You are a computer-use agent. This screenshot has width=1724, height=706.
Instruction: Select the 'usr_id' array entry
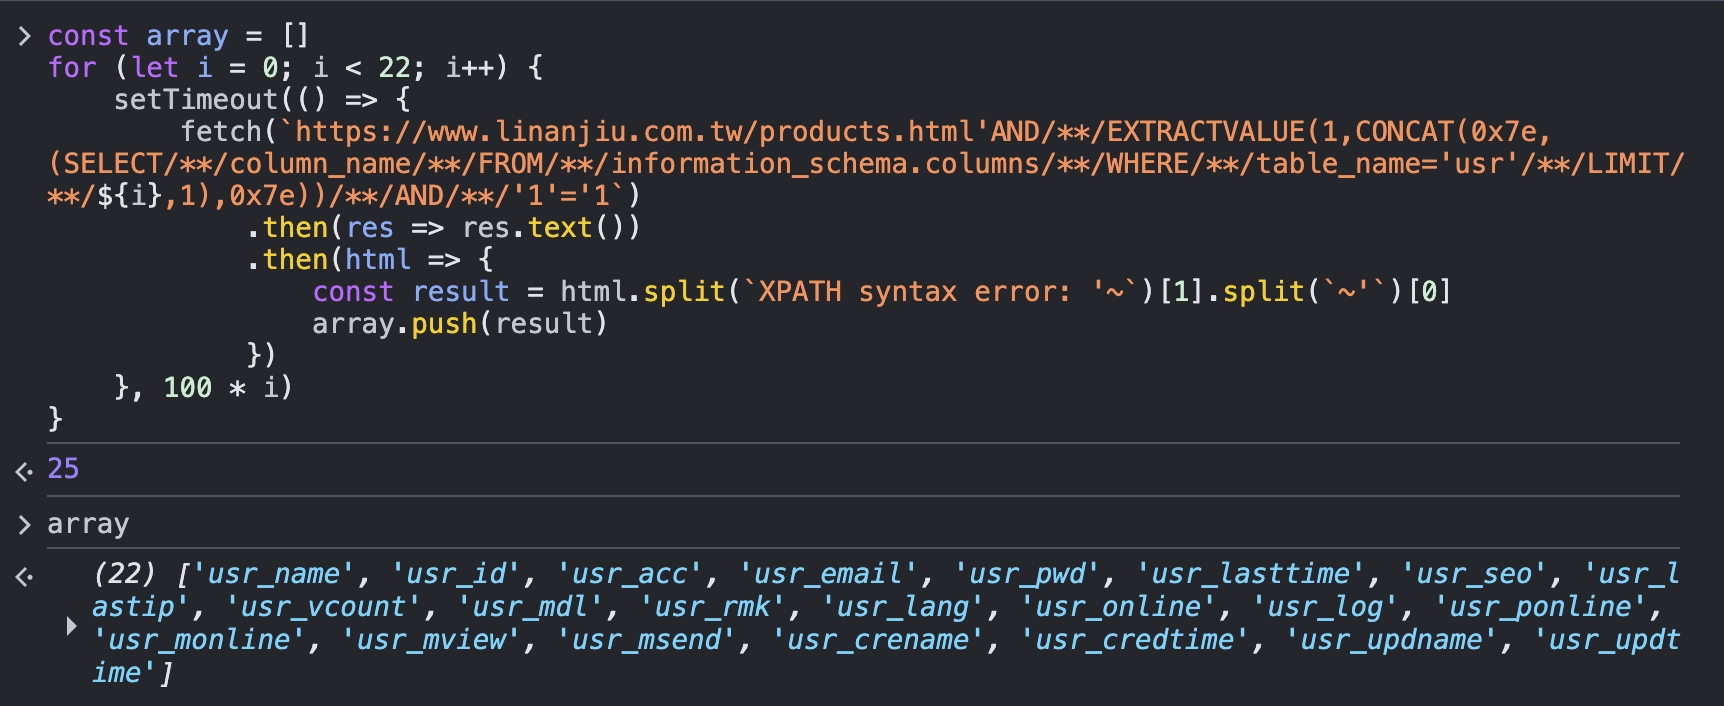coord(455,574)
